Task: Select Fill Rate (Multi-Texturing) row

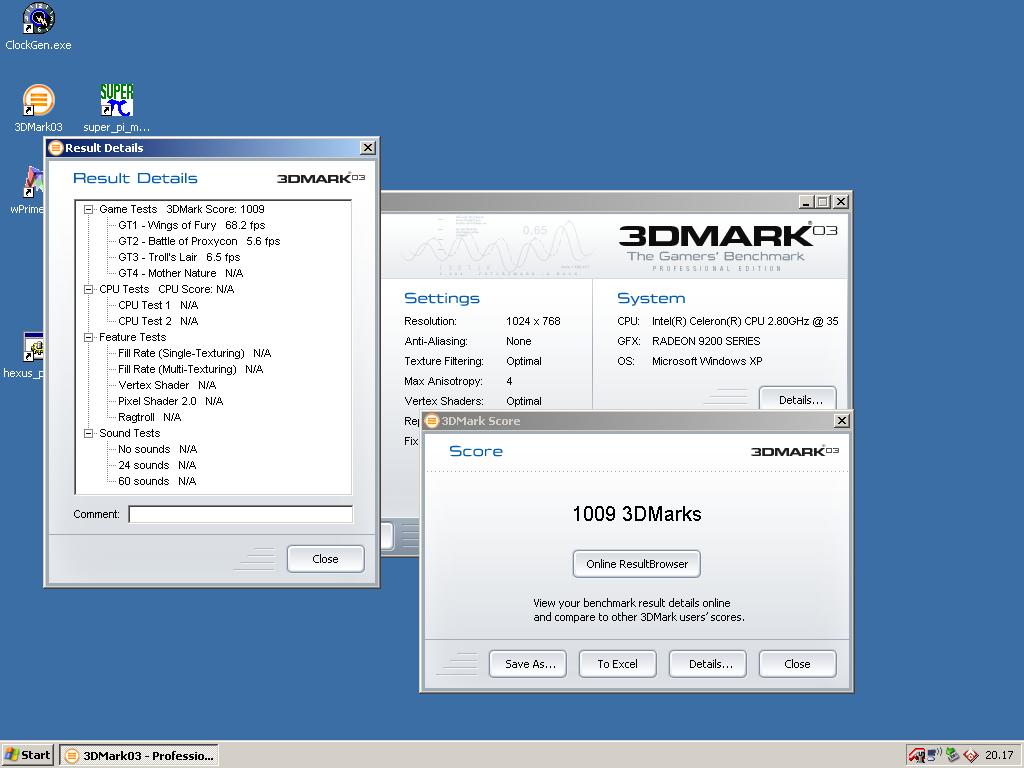Action: click(x=190, y=369)
